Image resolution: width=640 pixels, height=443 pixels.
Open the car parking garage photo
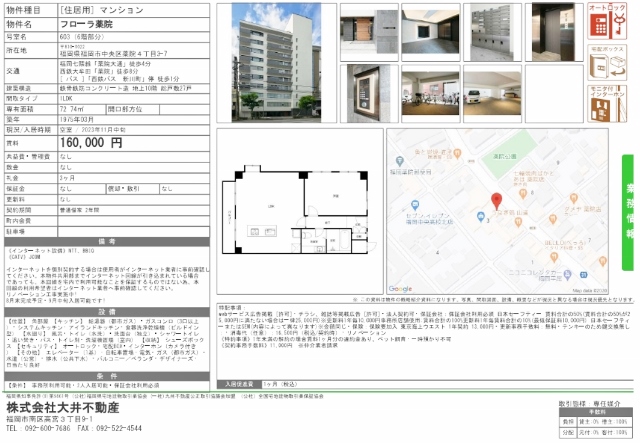(492, 93)
